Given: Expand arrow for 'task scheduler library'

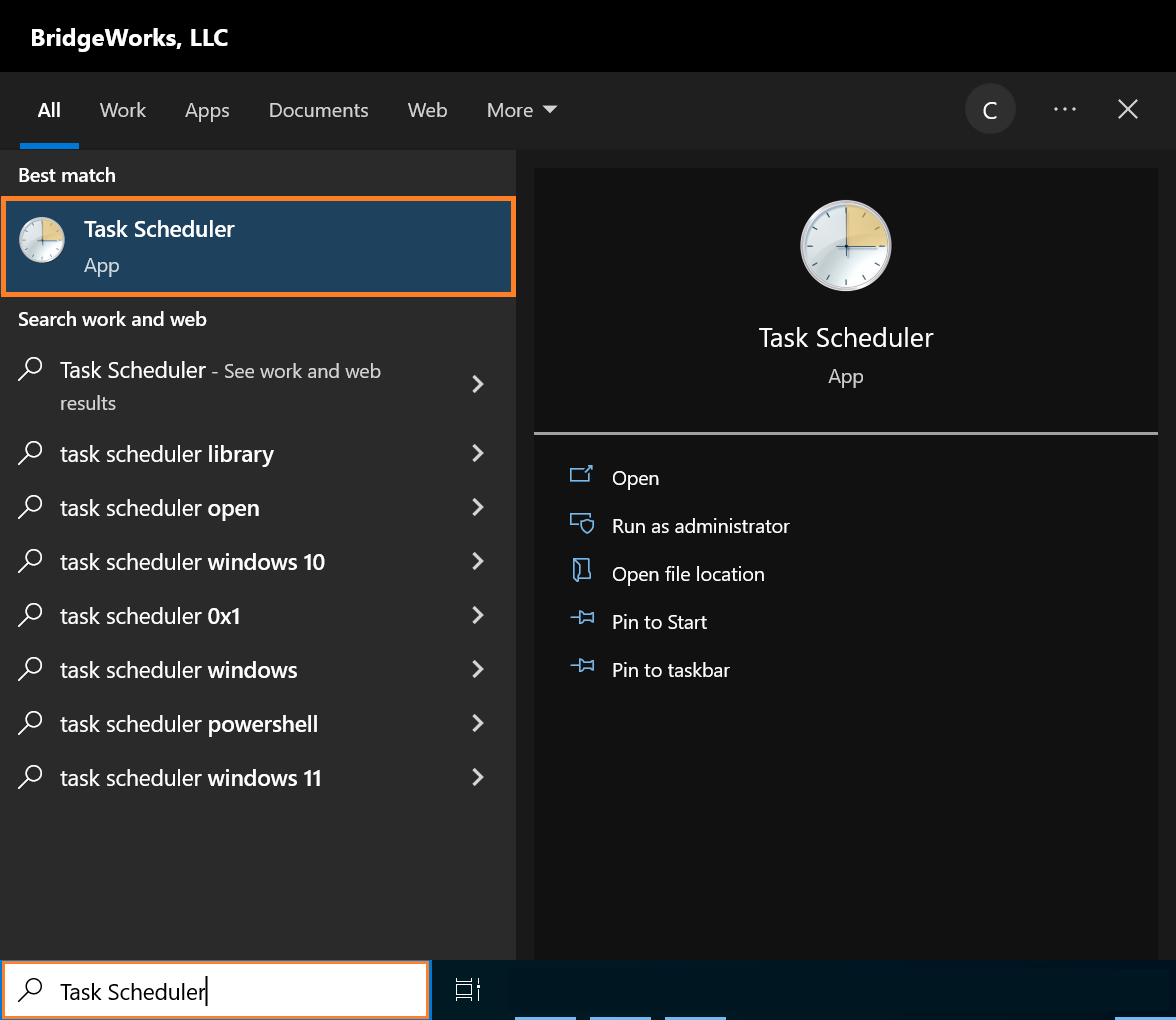Looking at the screenshot, I should [x=478, y=453].
